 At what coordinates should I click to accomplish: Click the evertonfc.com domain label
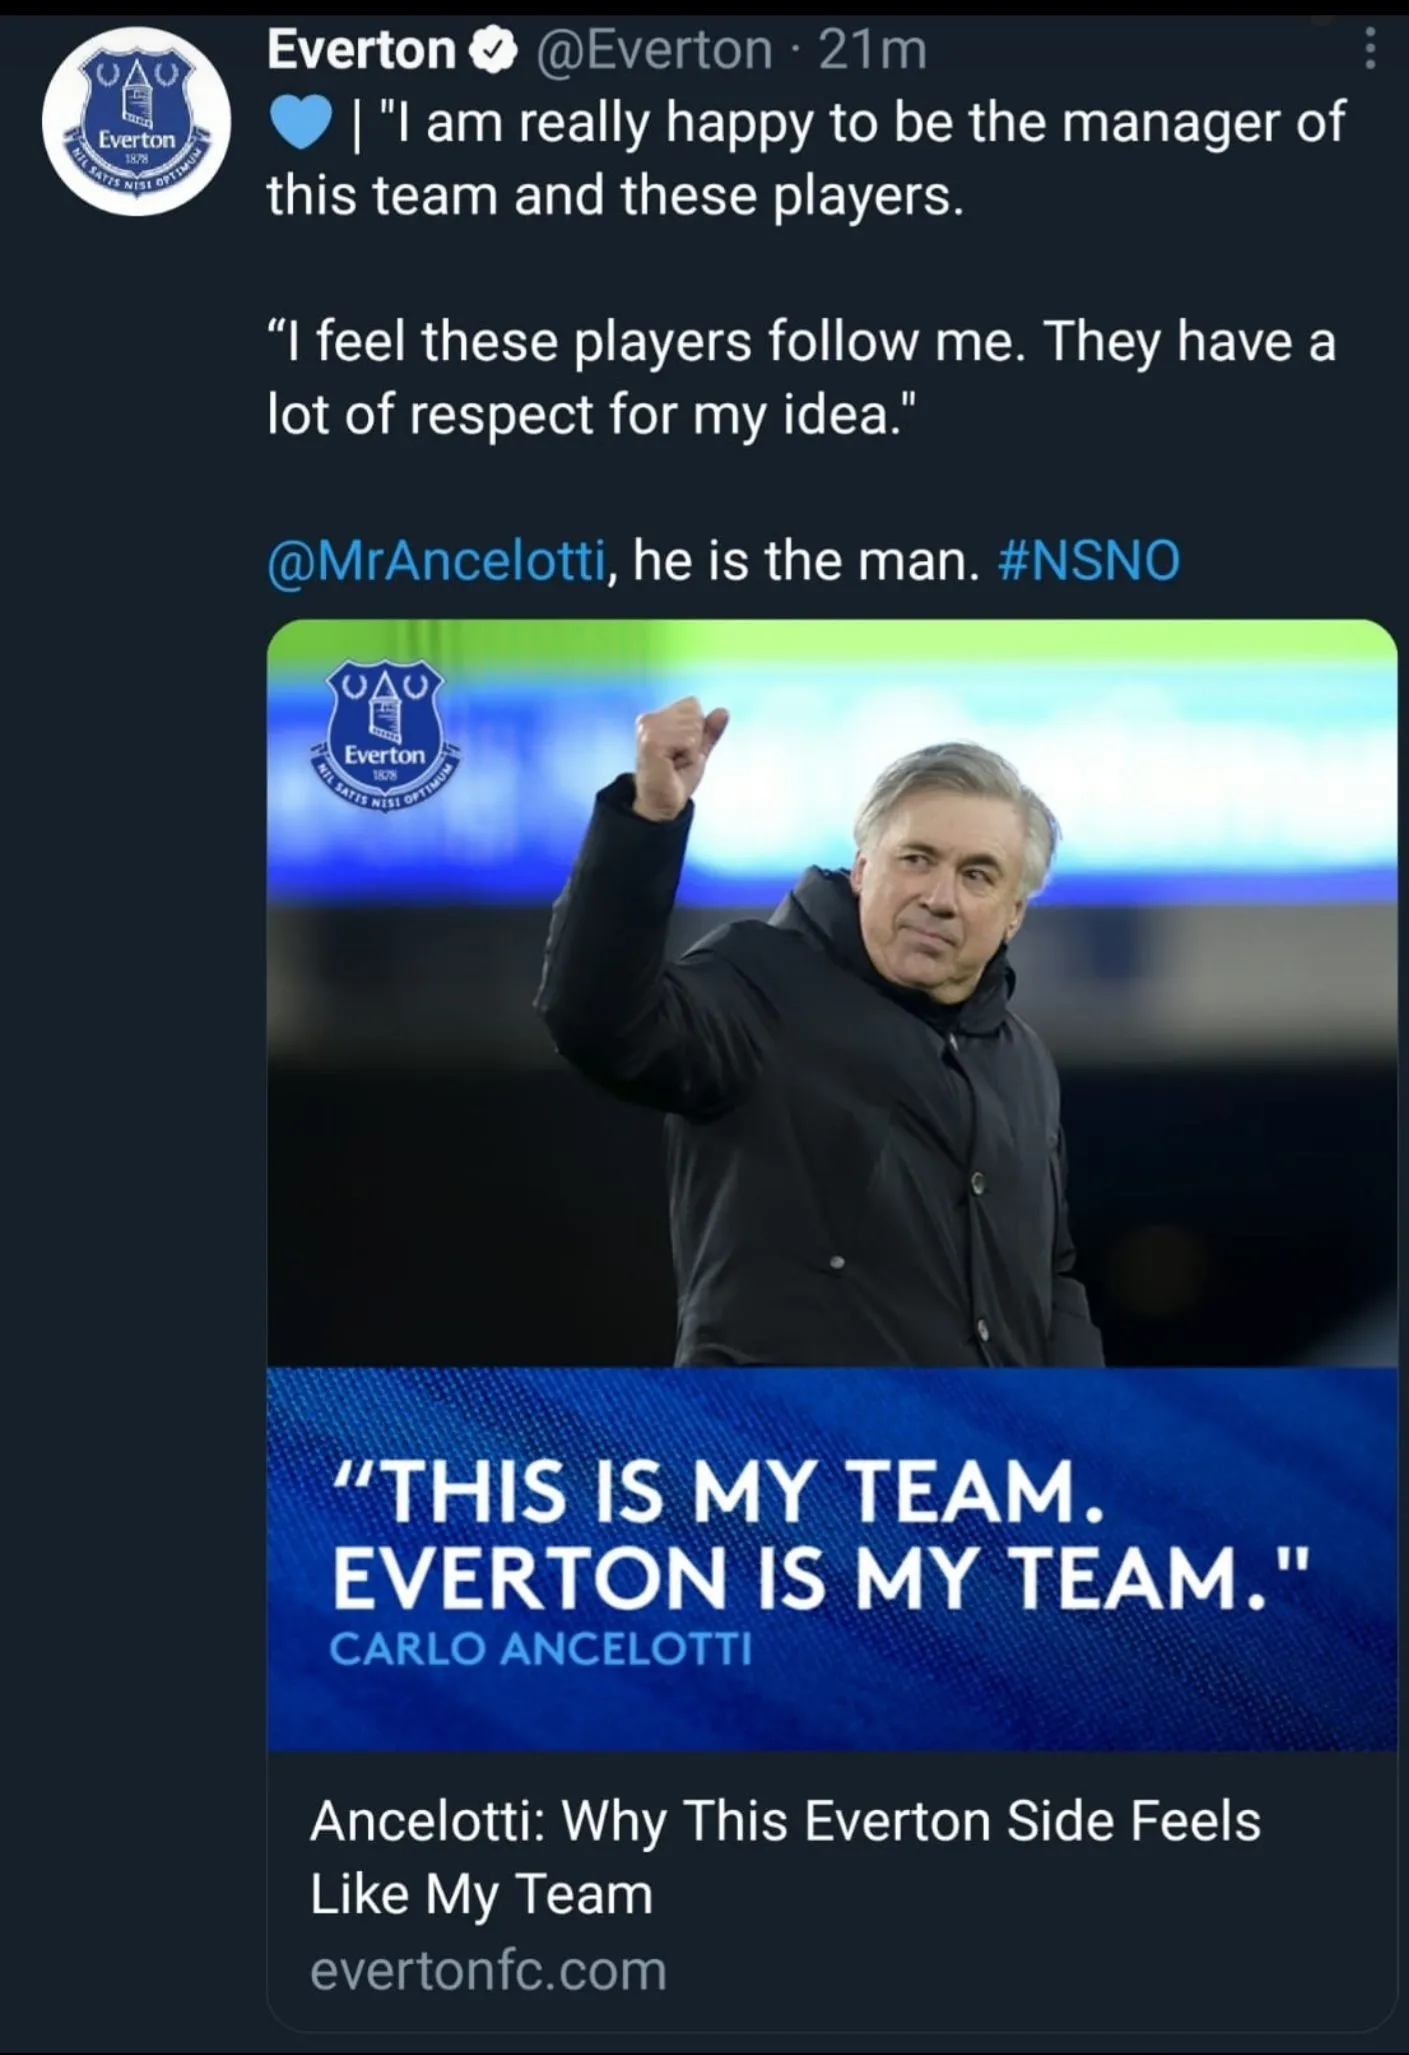click(488, 1970)
